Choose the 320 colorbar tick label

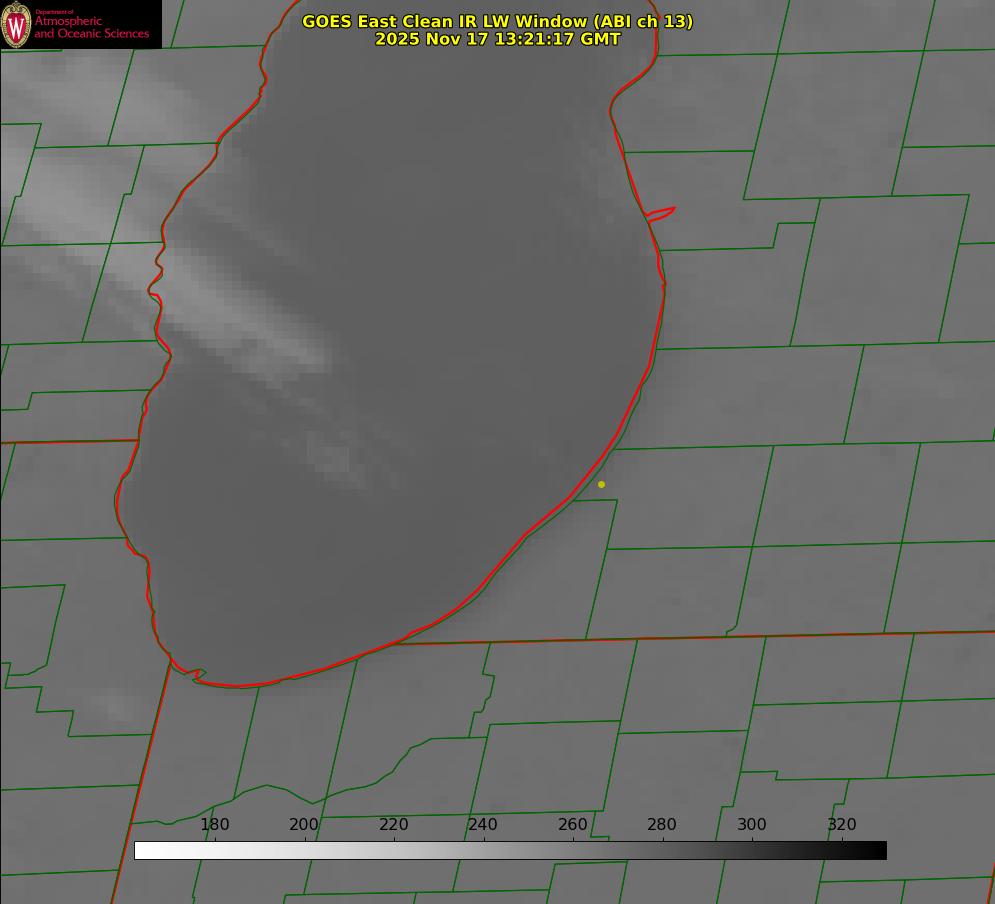(x=841, y=825)
